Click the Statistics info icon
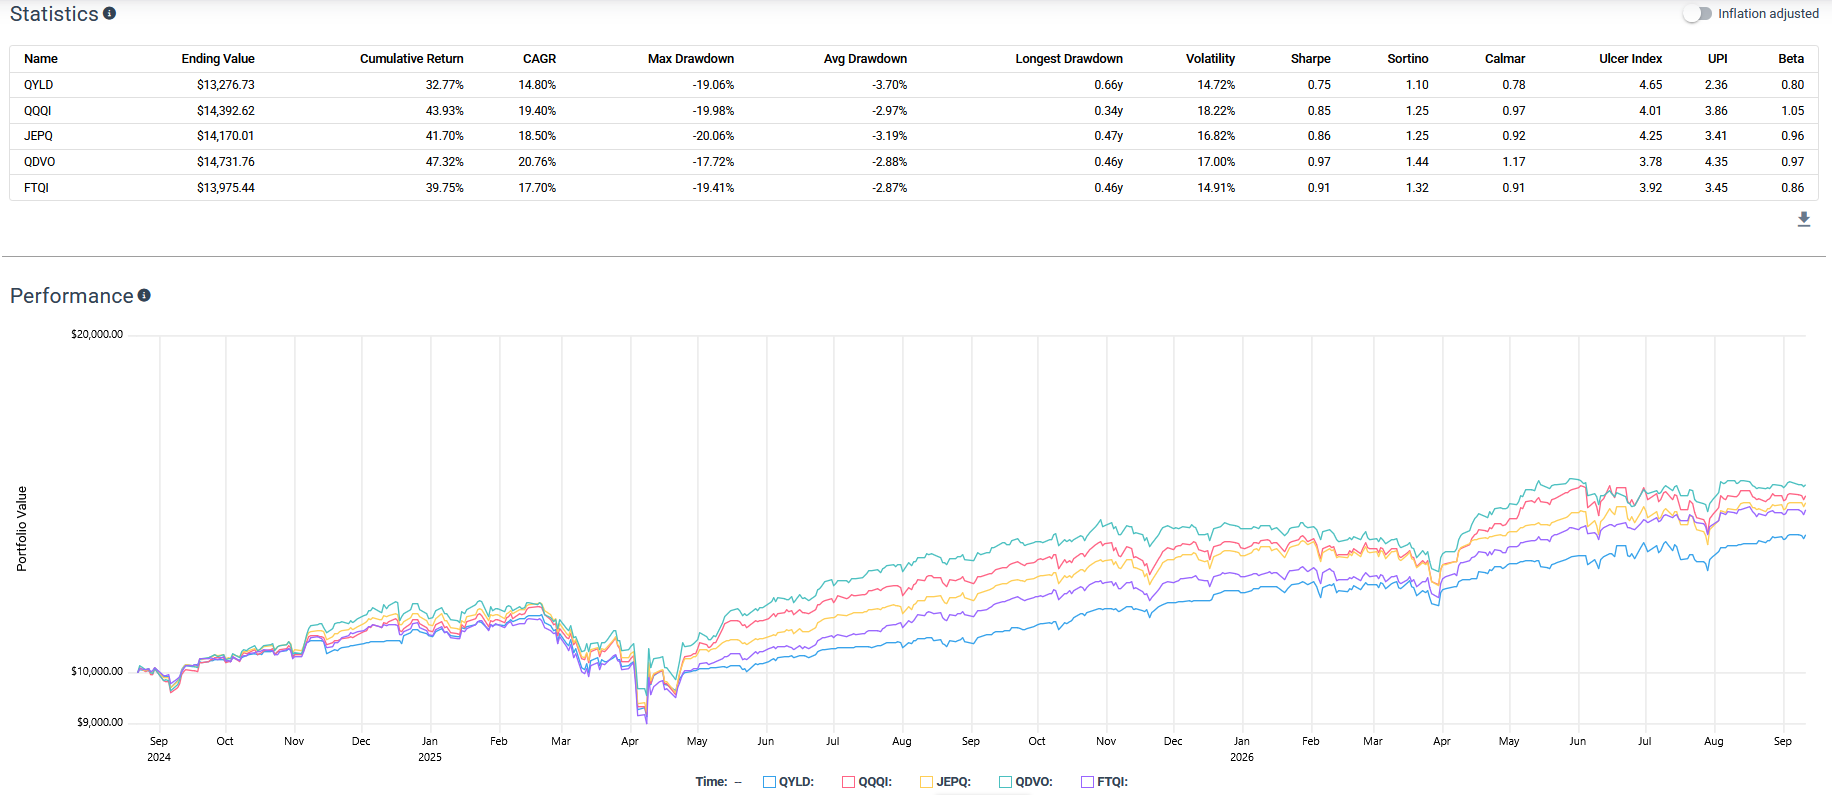This screenshot has height=795, width=1832. tap(109, 13)
